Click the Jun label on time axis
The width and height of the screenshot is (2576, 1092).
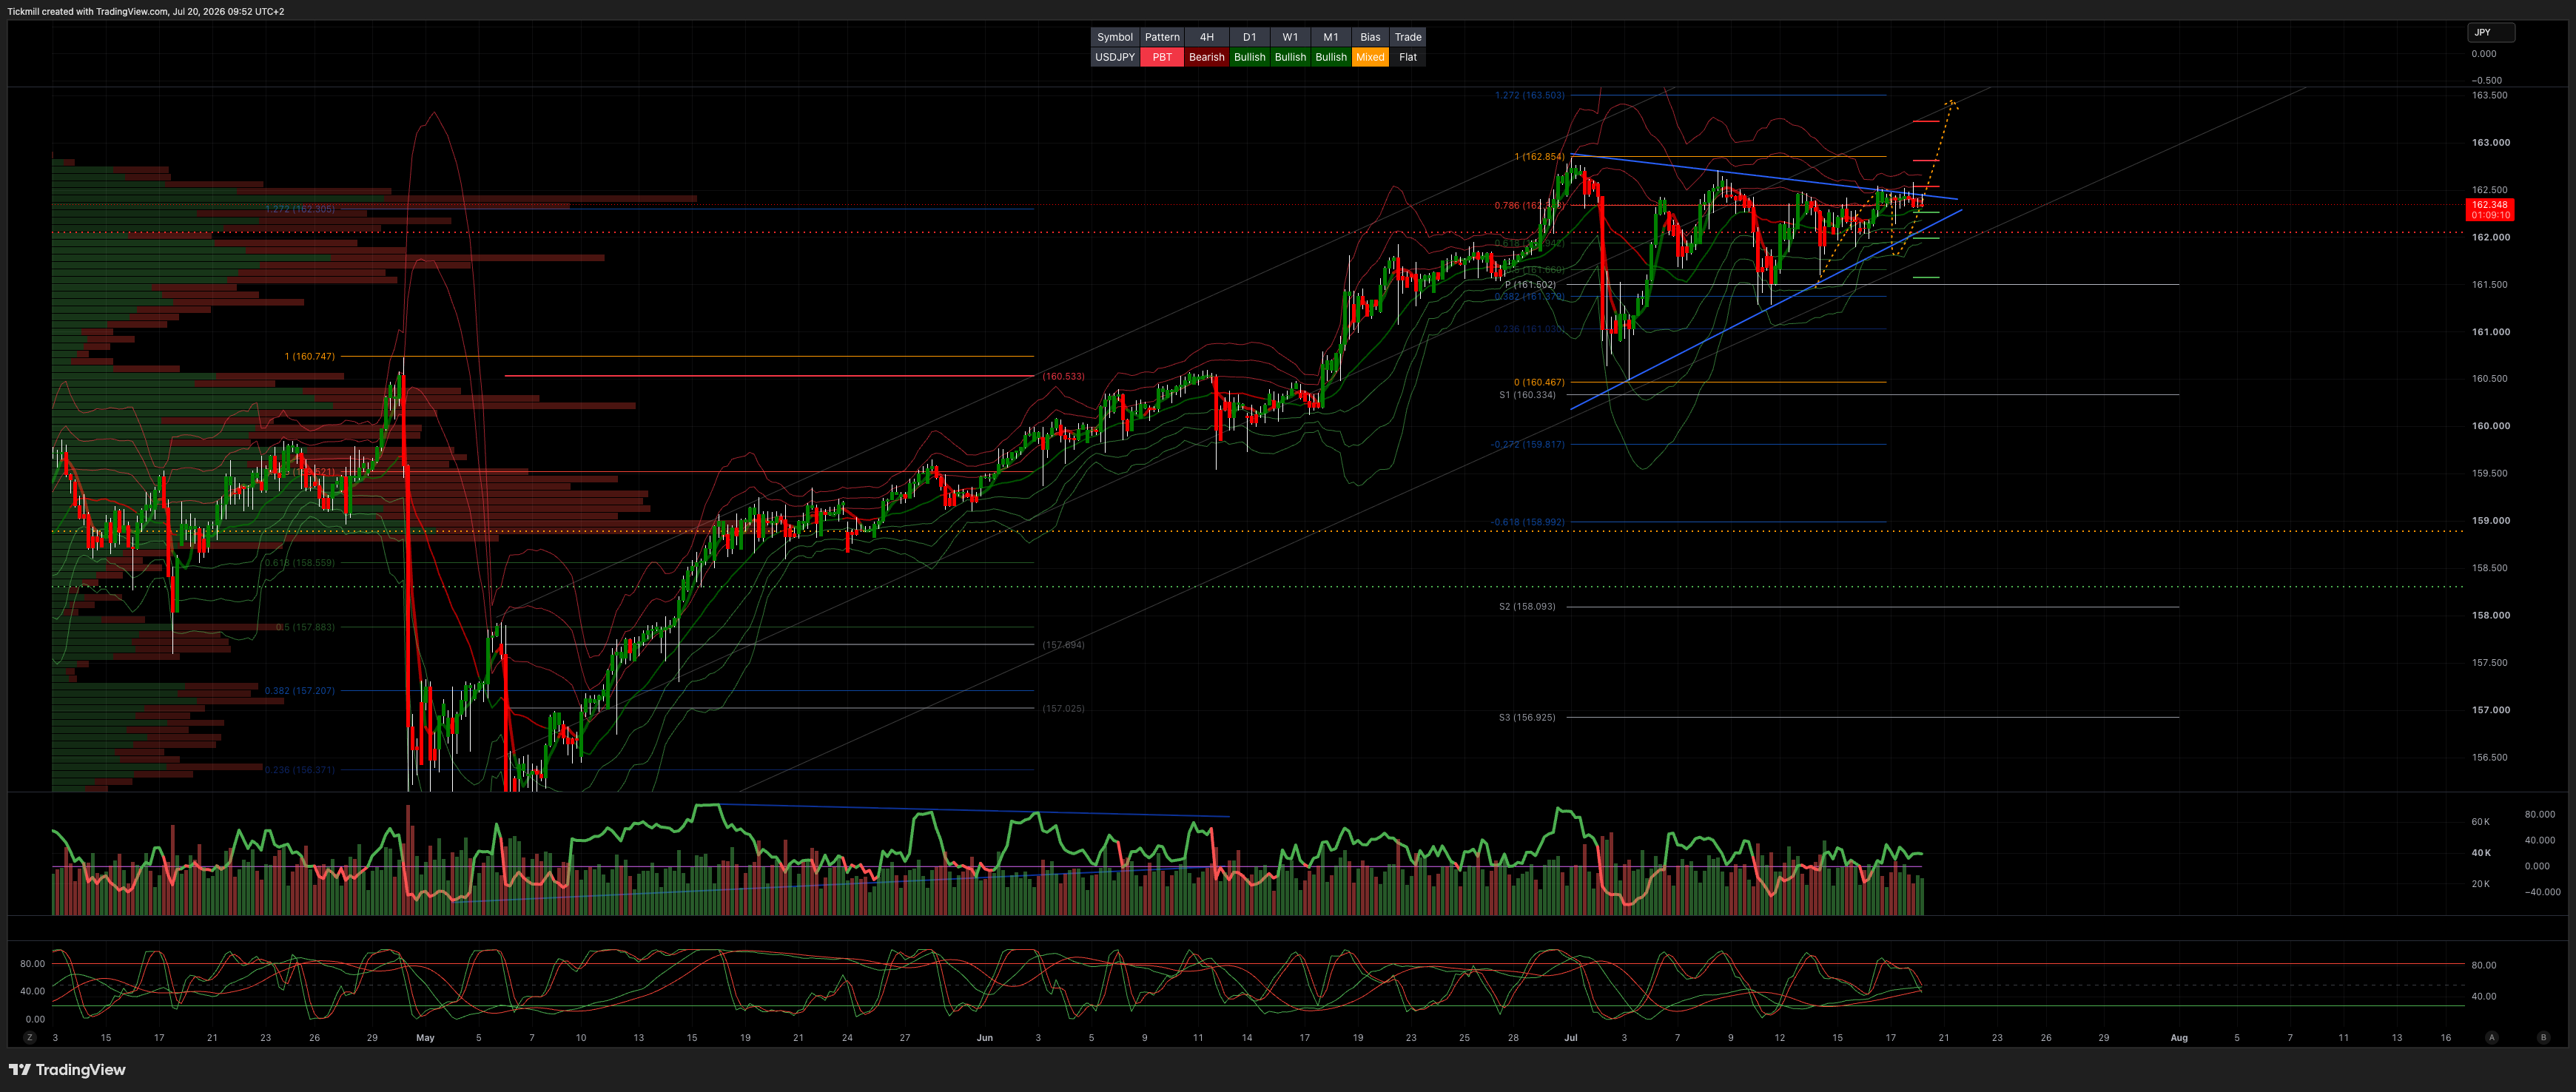tap(985, 1038)
